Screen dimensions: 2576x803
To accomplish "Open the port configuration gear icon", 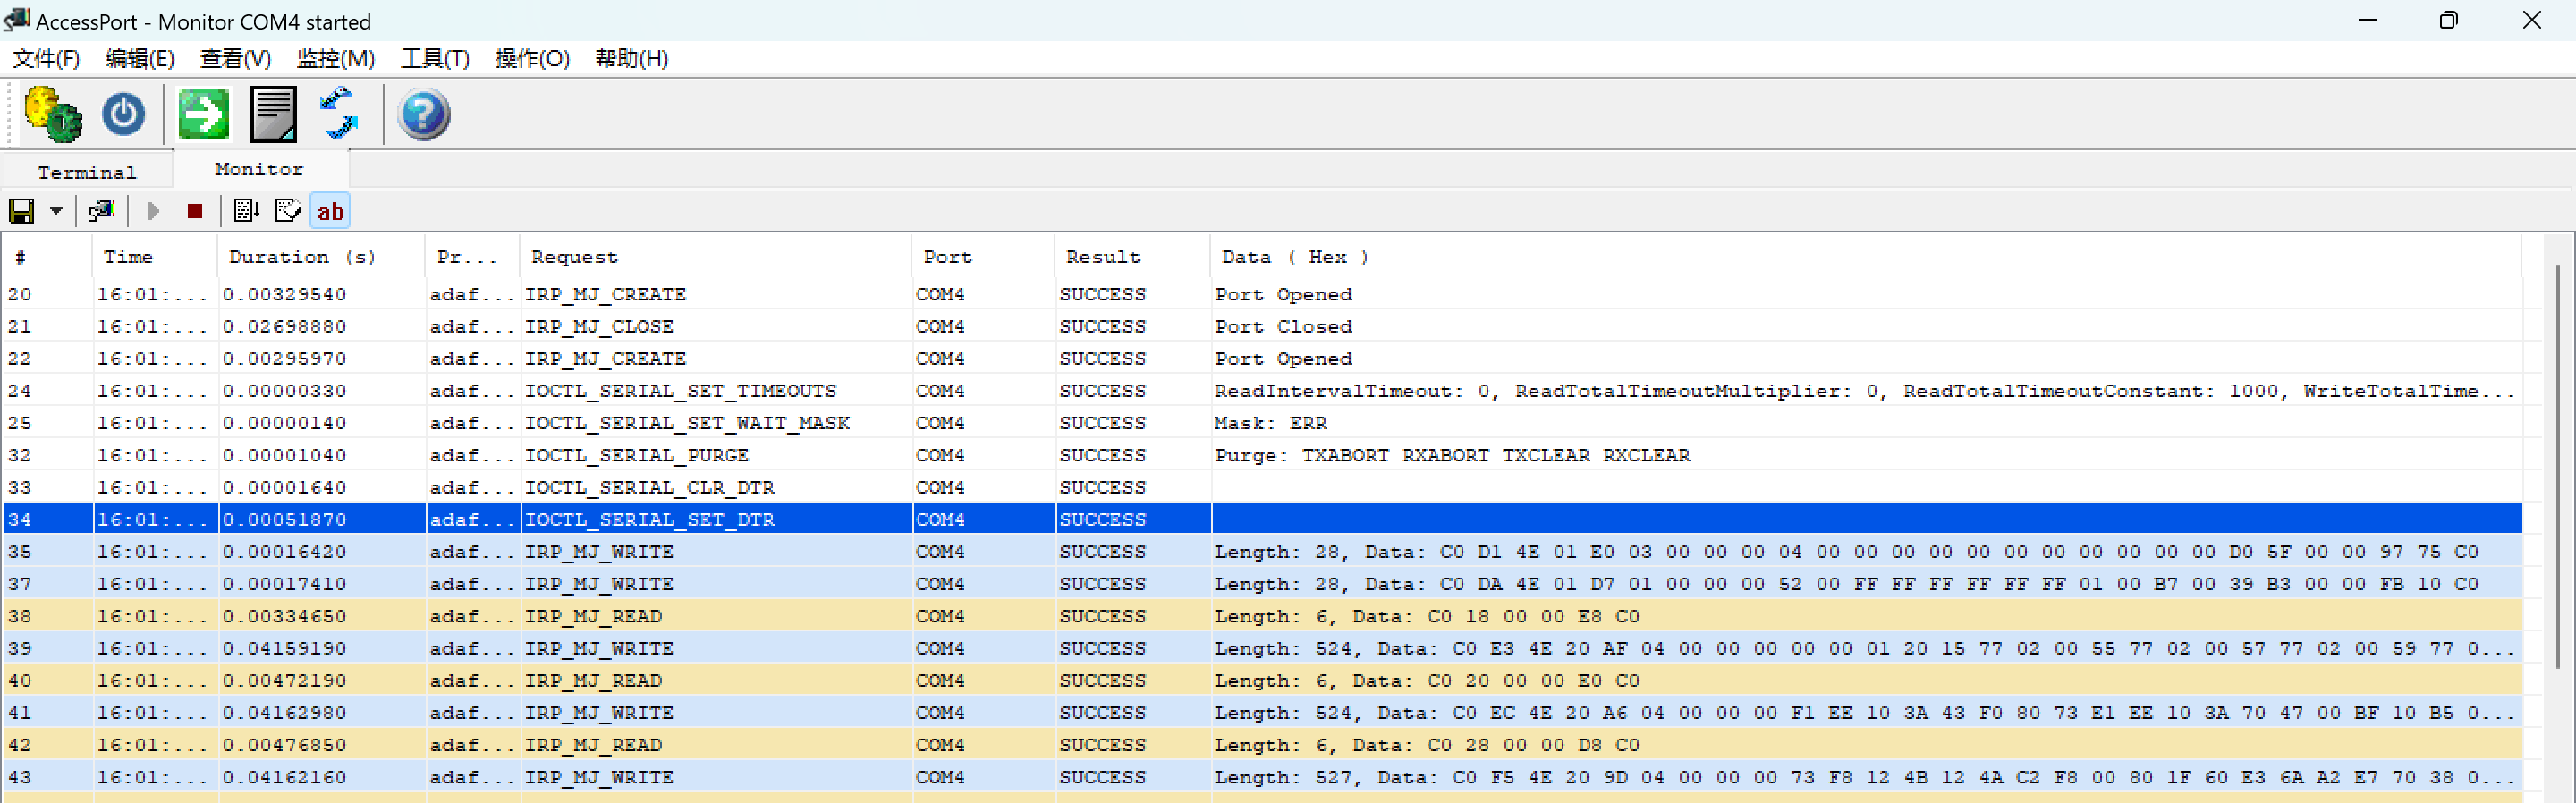I will [x=53, y=114].
